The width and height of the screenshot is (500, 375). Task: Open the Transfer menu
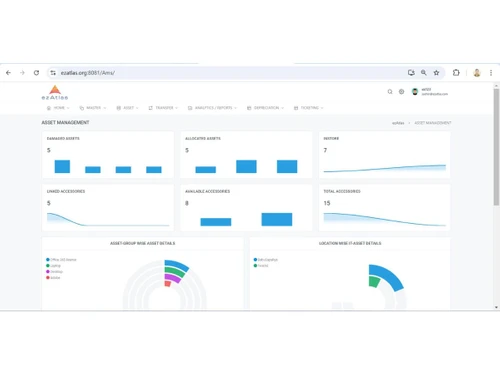pyautogui.click(x=163, y=108)
